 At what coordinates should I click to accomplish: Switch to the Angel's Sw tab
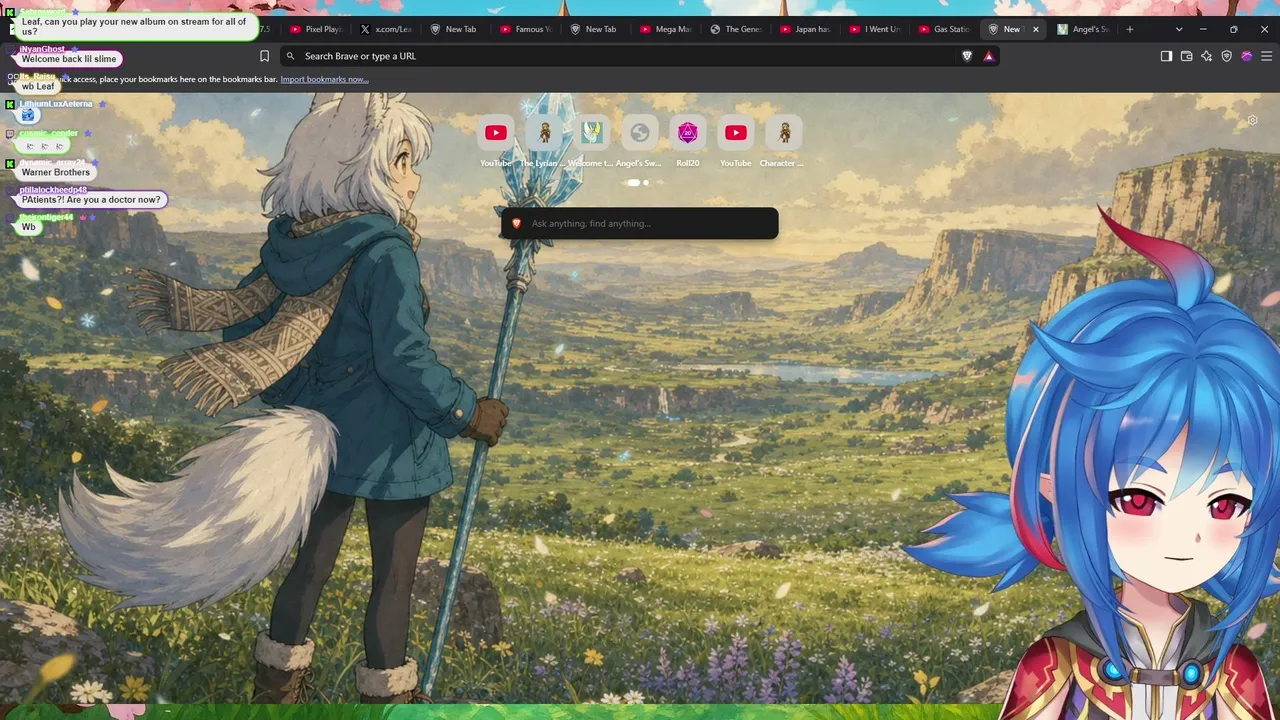[1085, 29]
